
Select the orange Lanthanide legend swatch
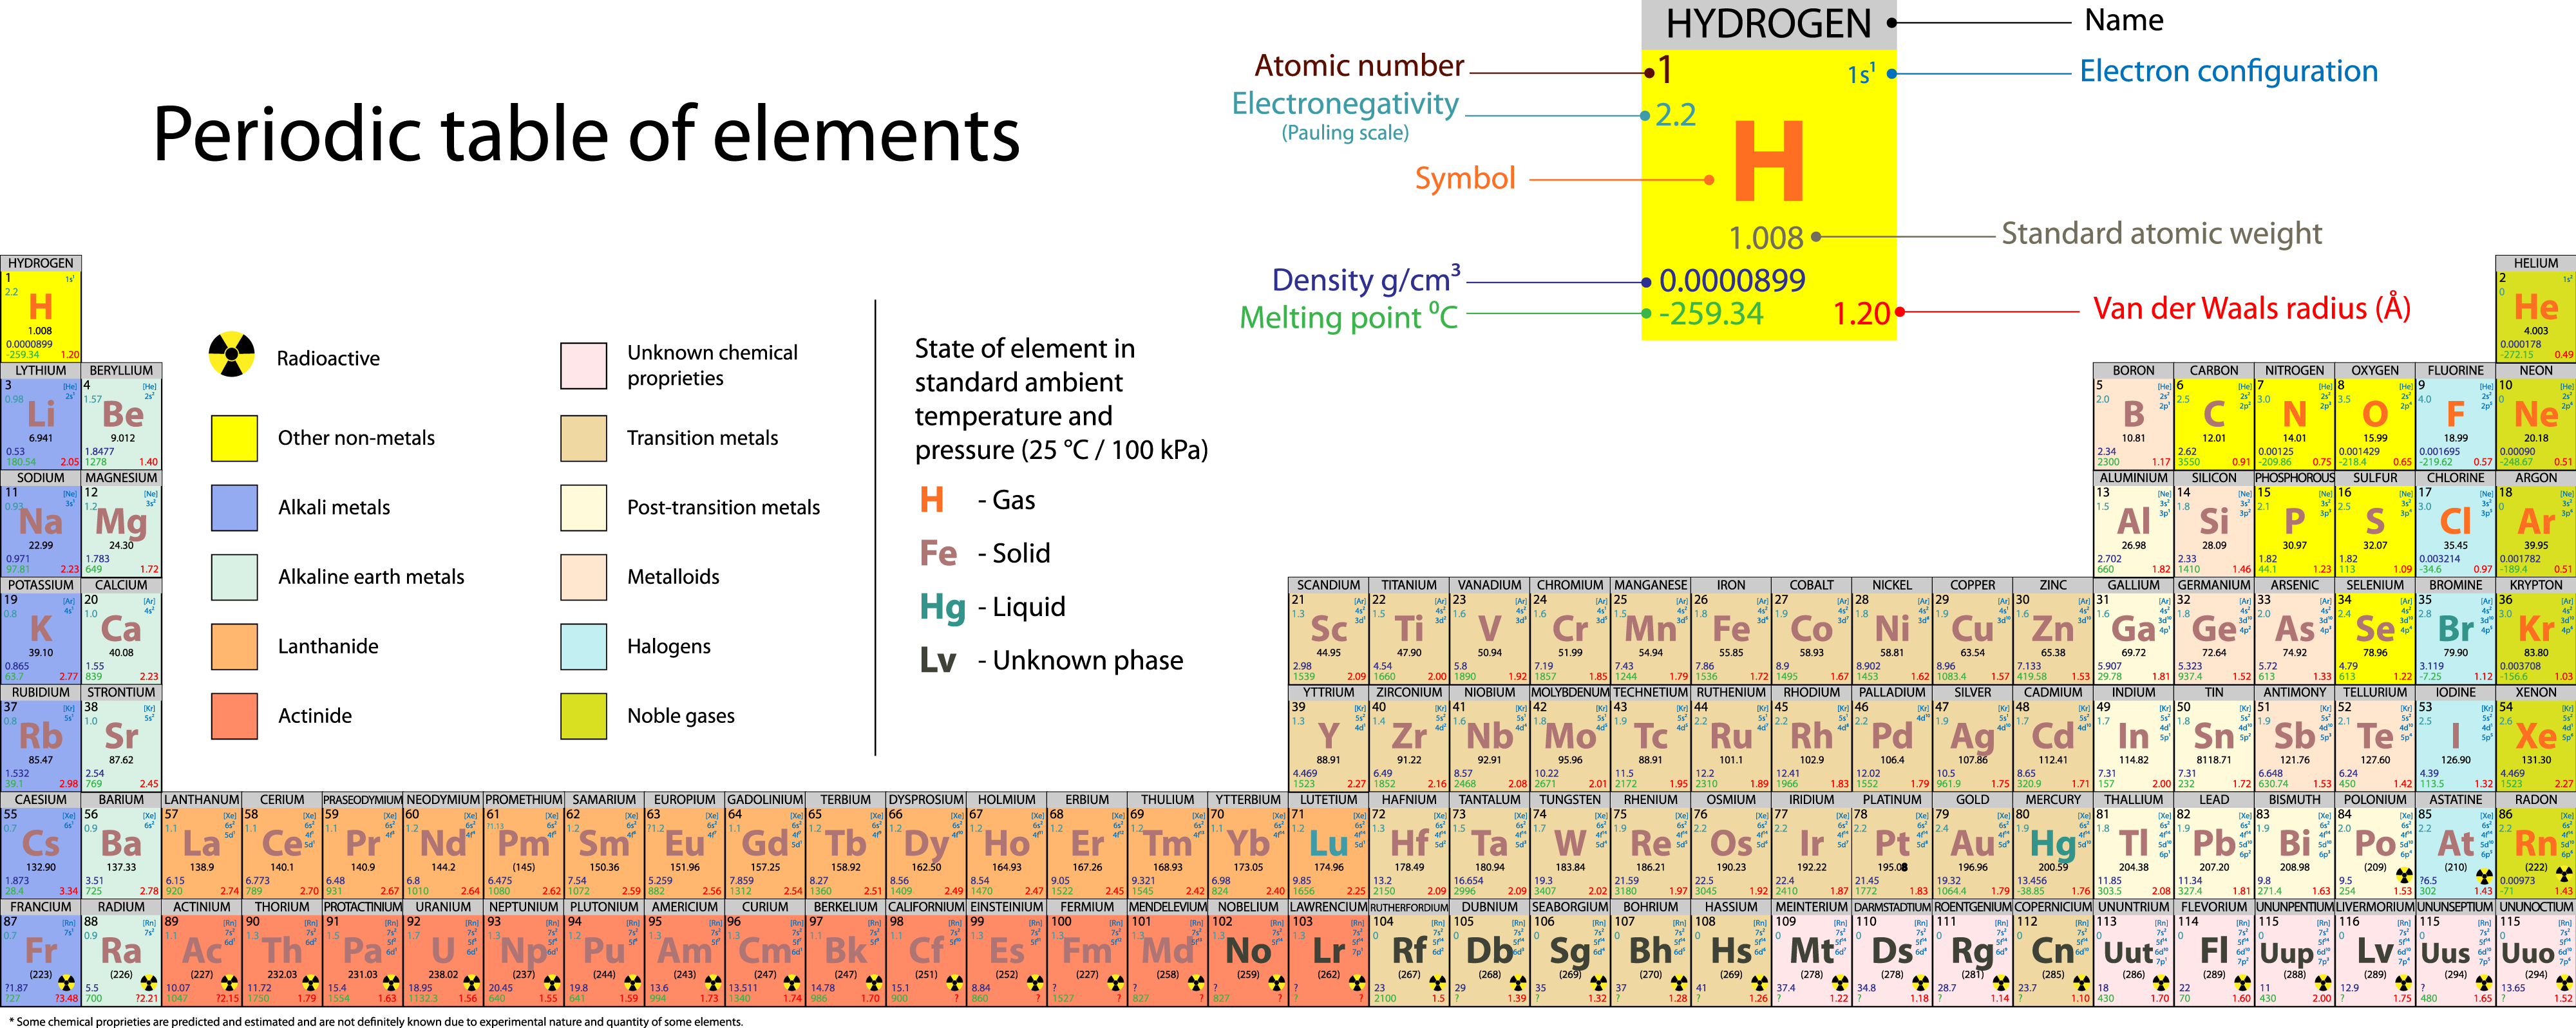[x=234, y=646]
